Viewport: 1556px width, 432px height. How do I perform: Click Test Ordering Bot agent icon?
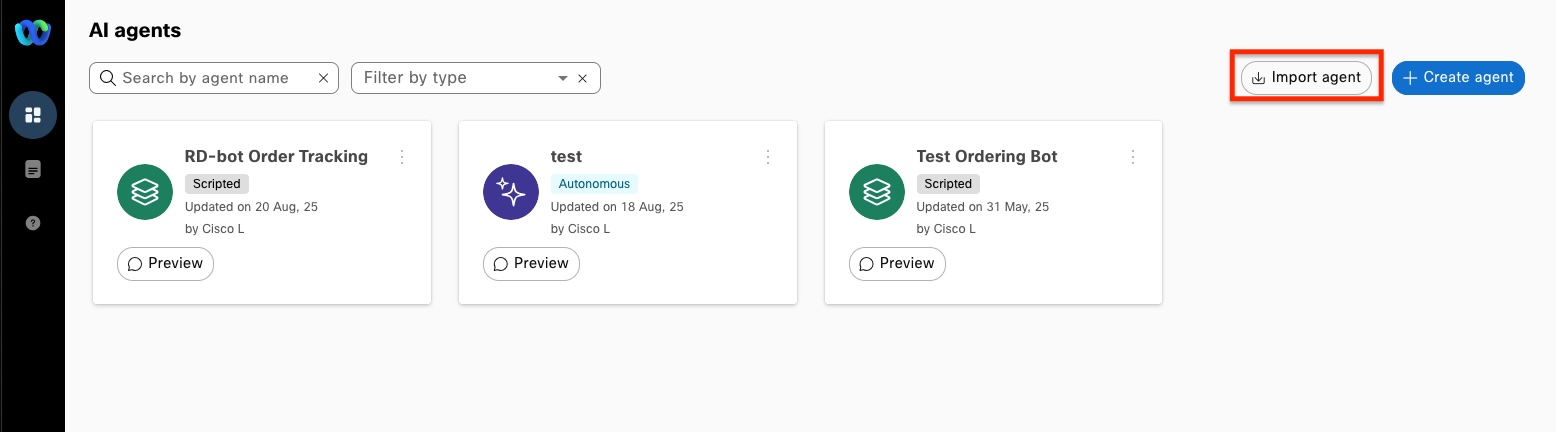pyautogui.click(x=877, y=191)
